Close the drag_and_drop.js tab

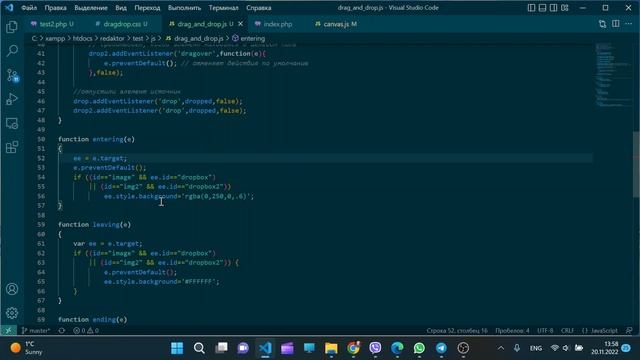click(240, 24)
